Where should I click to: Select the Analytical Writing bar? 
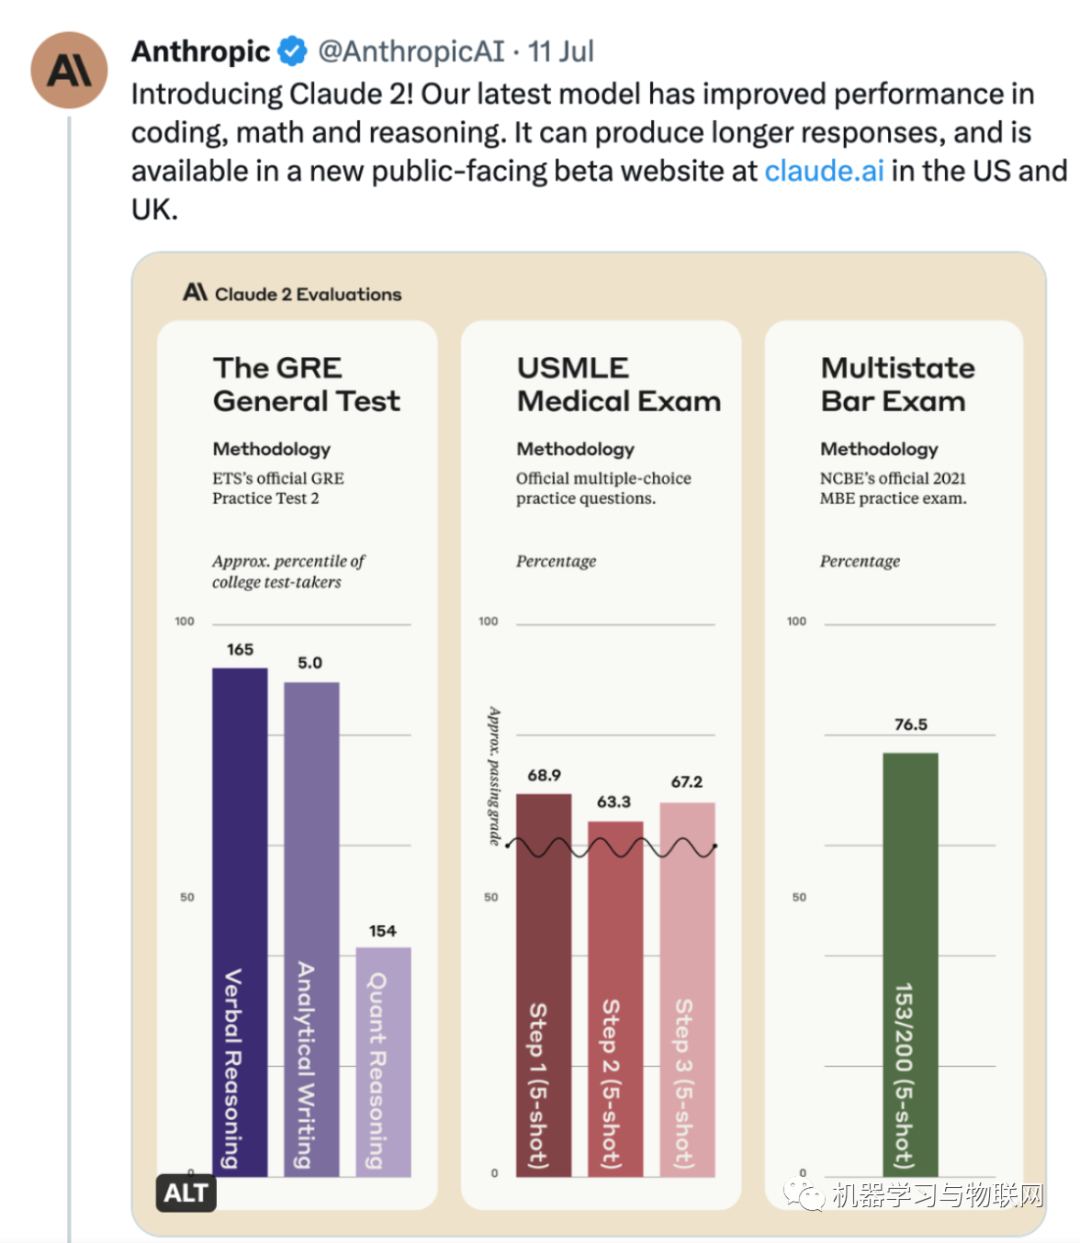pos(312,930)
